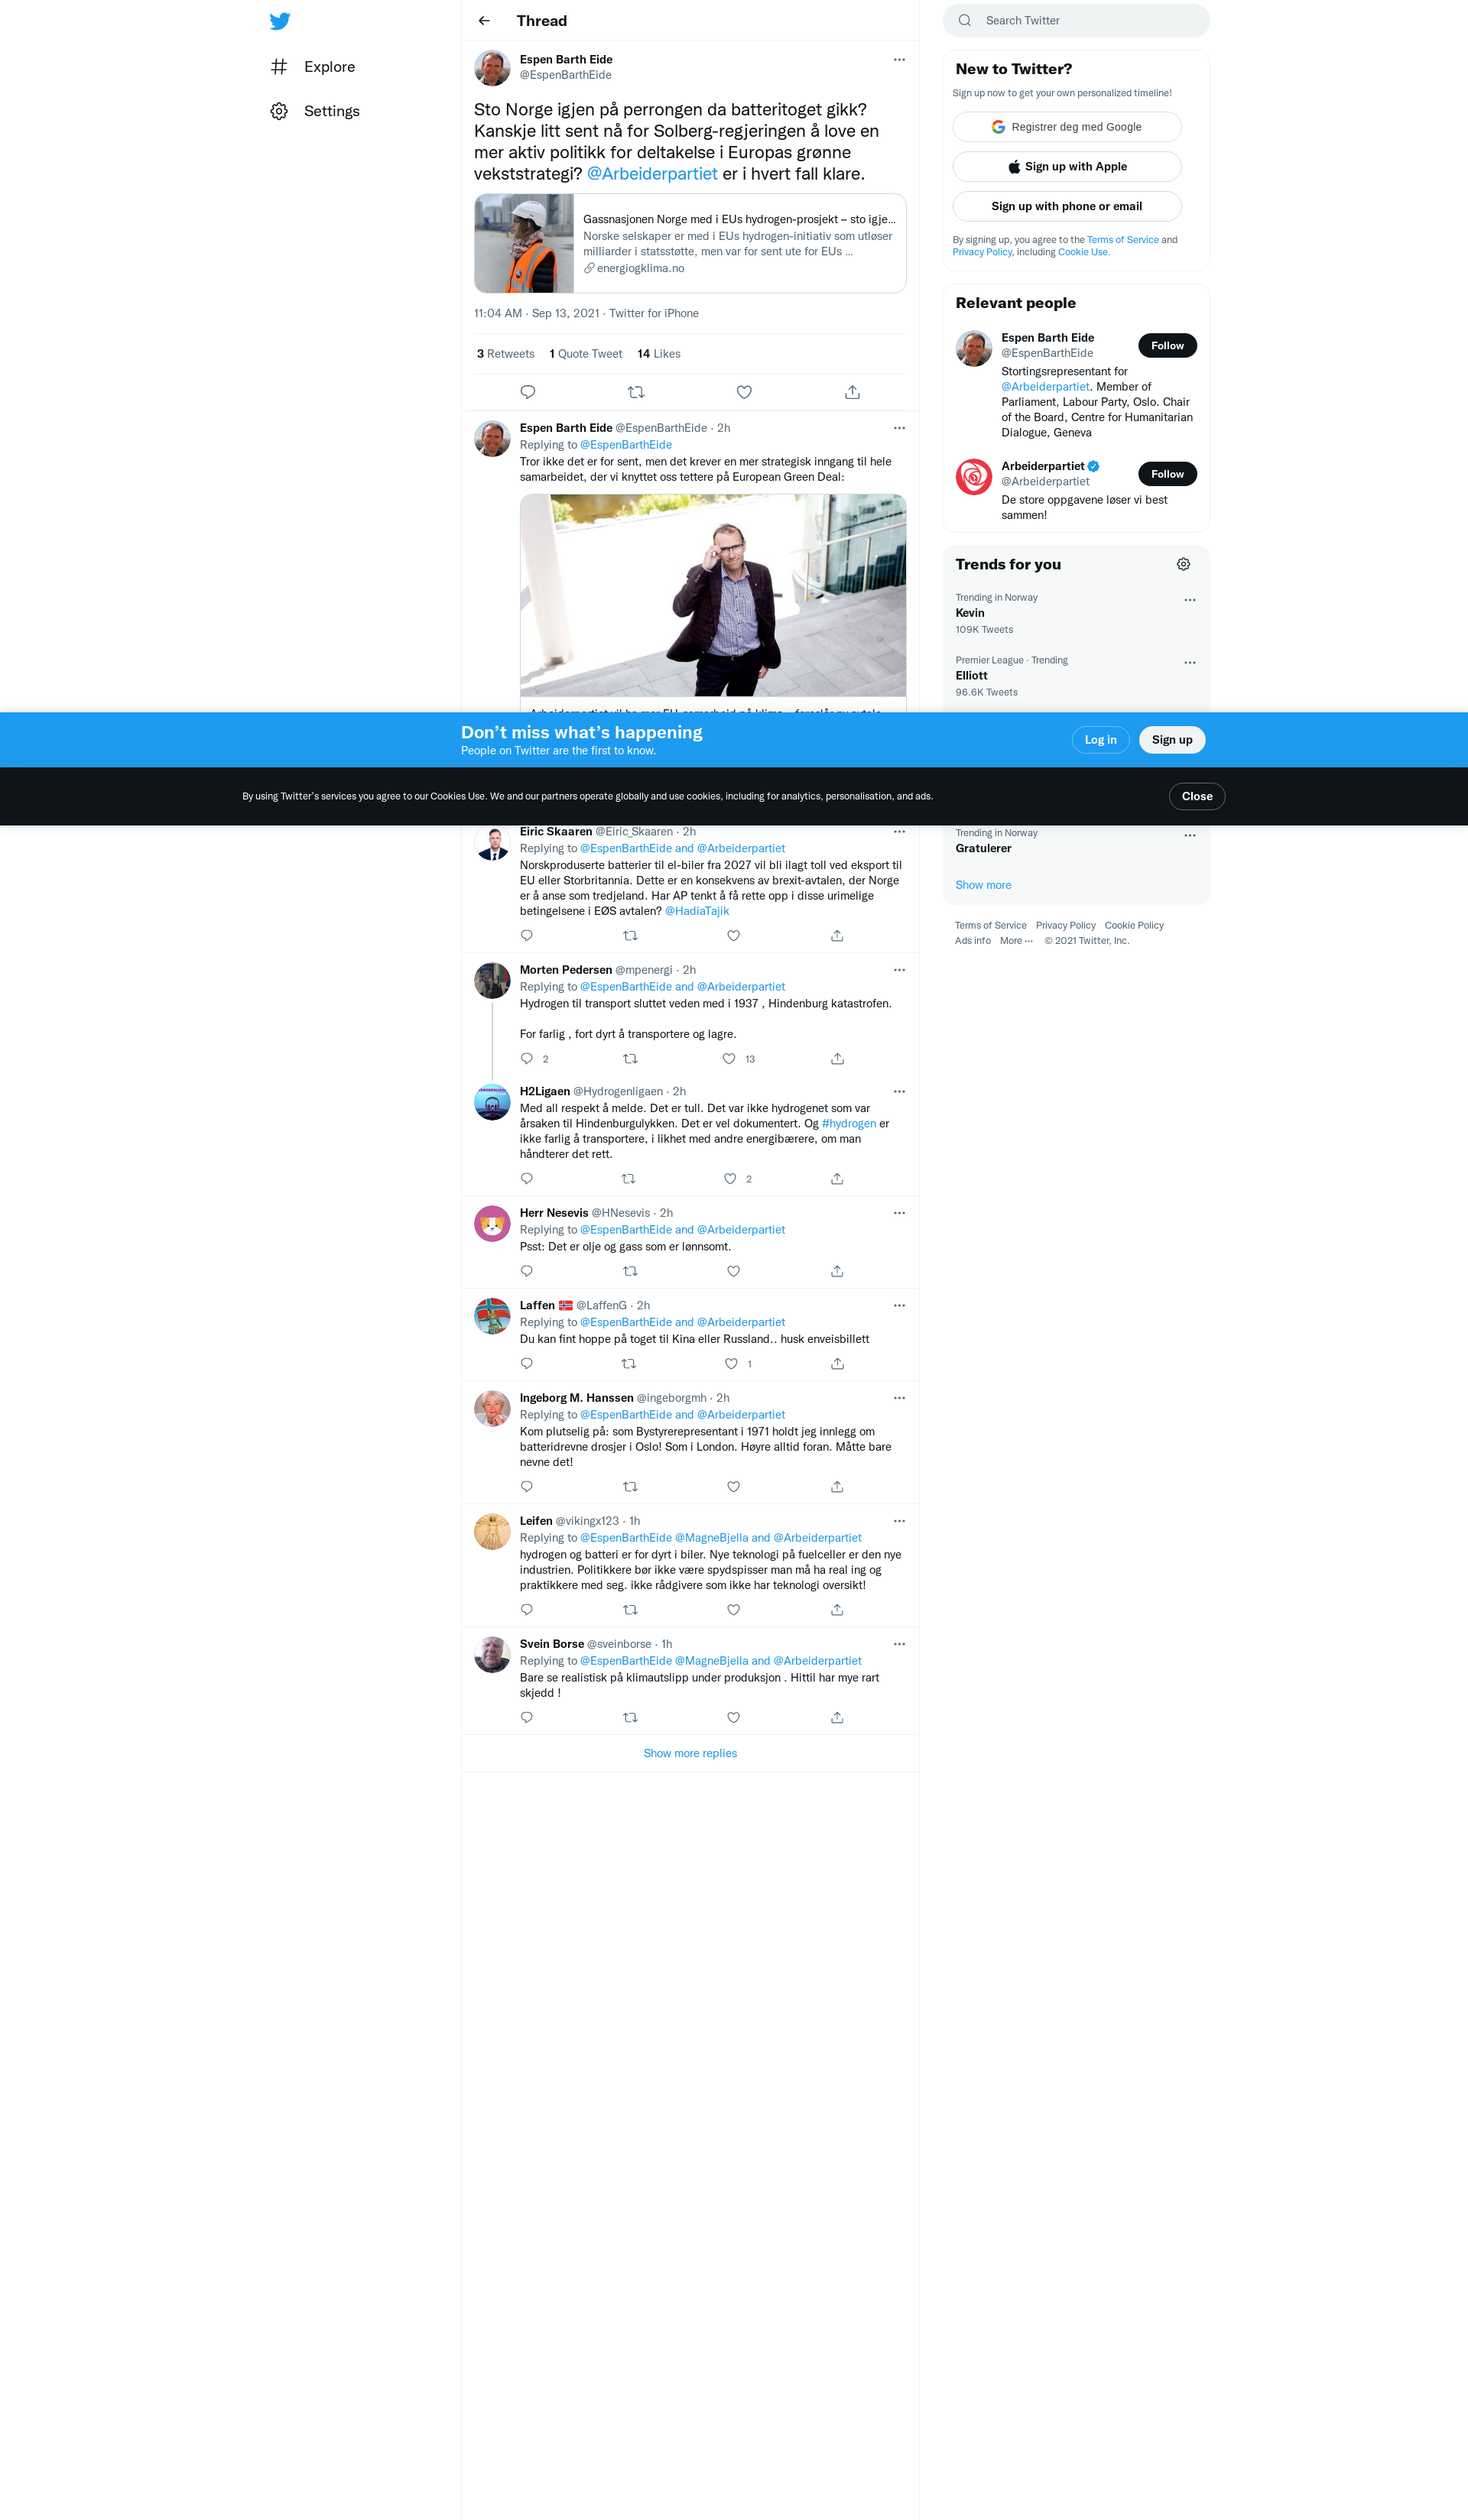Image resolution: width=1468 pixels, height=2520 pixels.
Task: Retweet Herr Nesevis's tweet
Action: tap(630, 1272)
